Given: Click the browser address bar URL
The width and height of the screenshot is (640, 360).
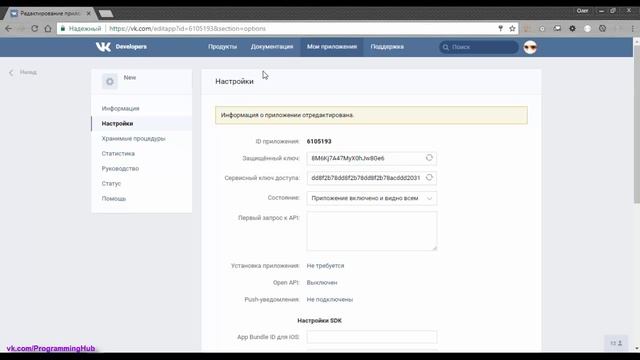Looking at the screenshot, I should [x=187, y=29].
